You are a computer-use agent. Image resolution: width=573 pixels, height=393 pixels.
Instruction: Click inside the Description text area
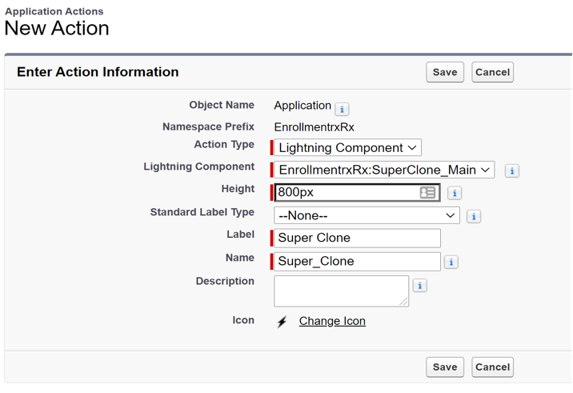tap(341, 291)
